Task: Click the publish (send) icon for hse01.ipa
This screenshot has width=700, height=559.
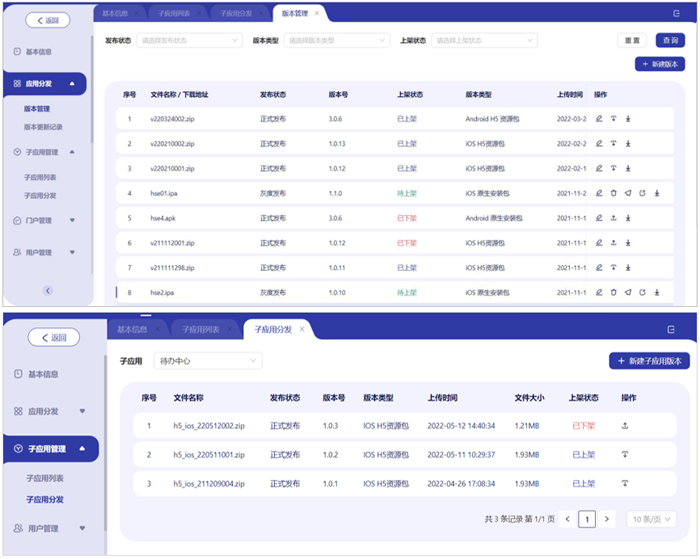Action: [628, 194]
